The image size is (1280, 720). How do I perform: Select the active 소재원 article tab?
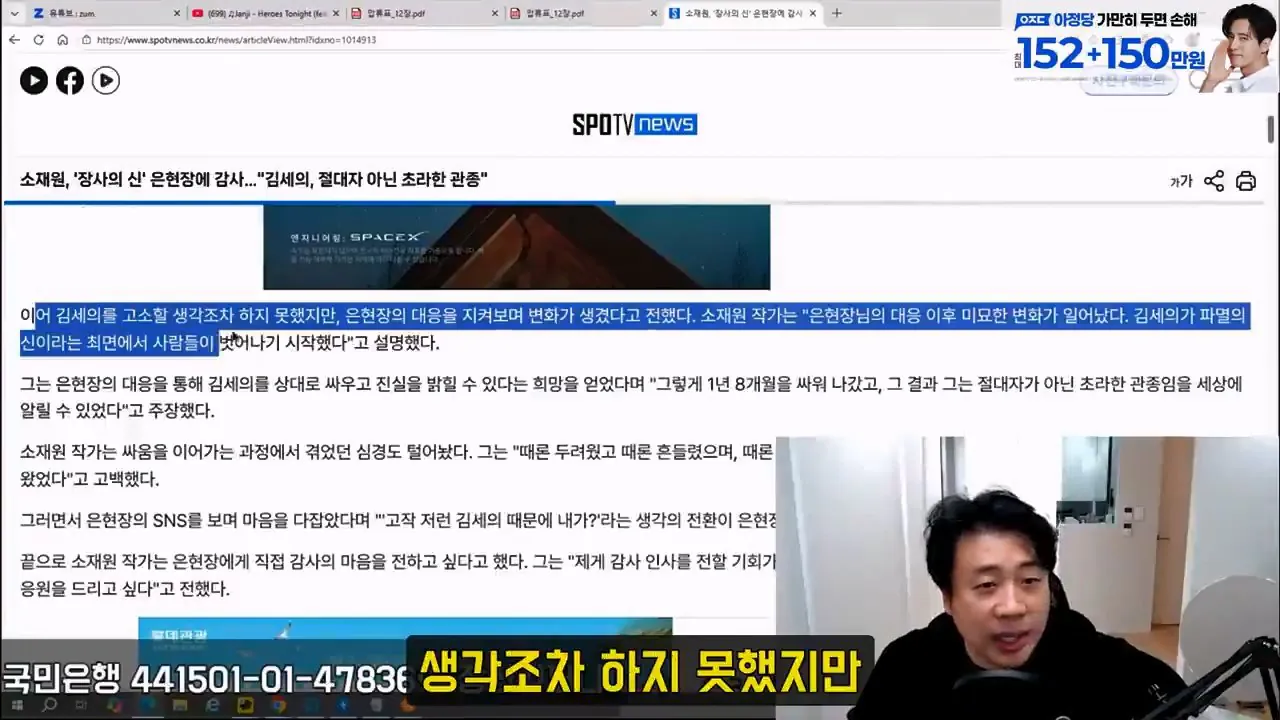pyautogui.click(x=745, y=13)
